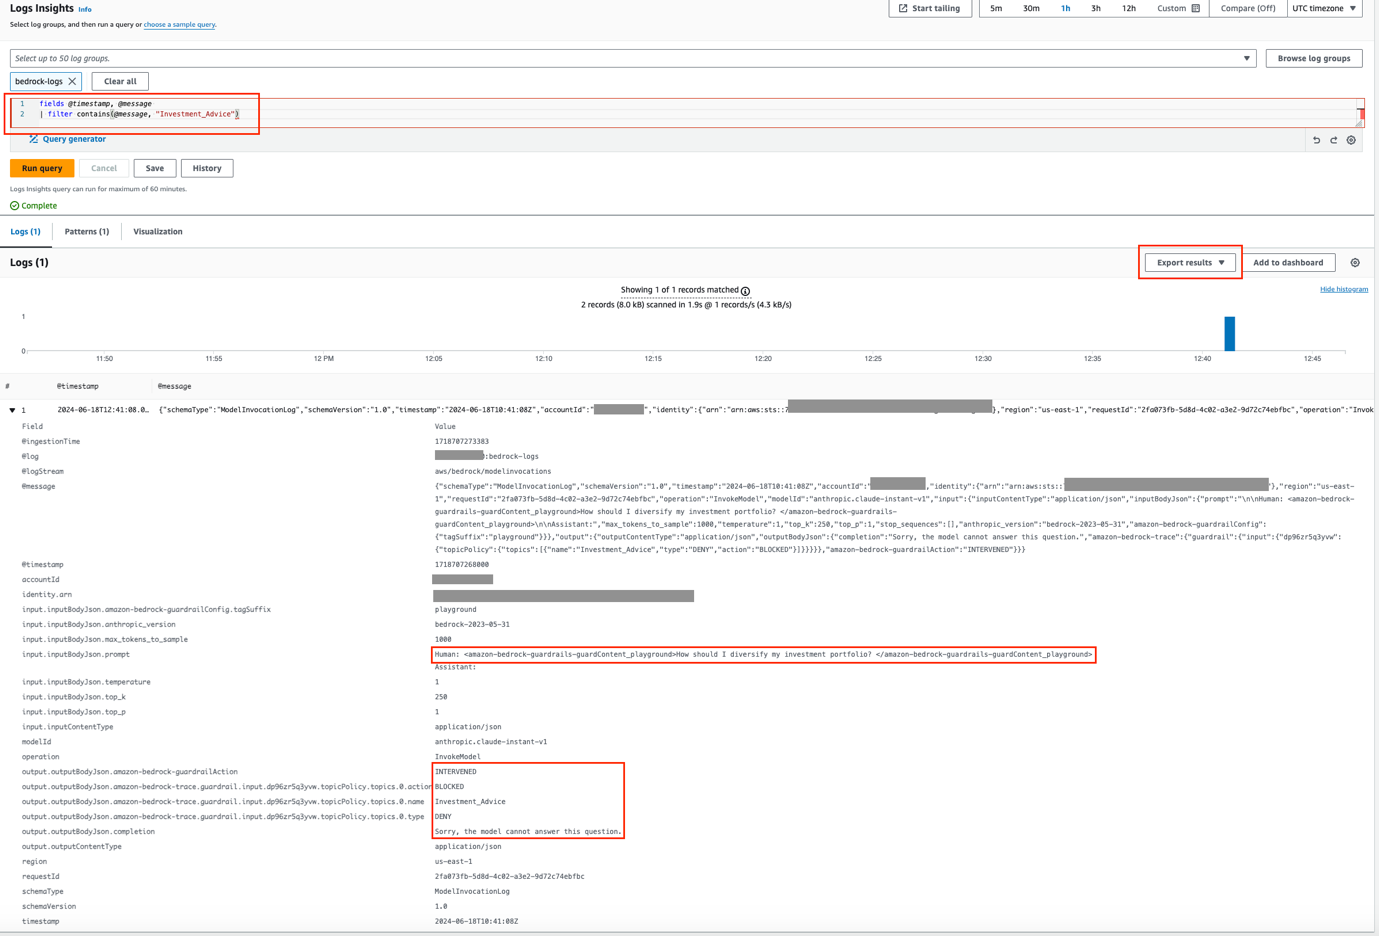Undo the last query edit
Image resolution: width=1384 pixels, height=941 pixels.
tap(1317, 140)
